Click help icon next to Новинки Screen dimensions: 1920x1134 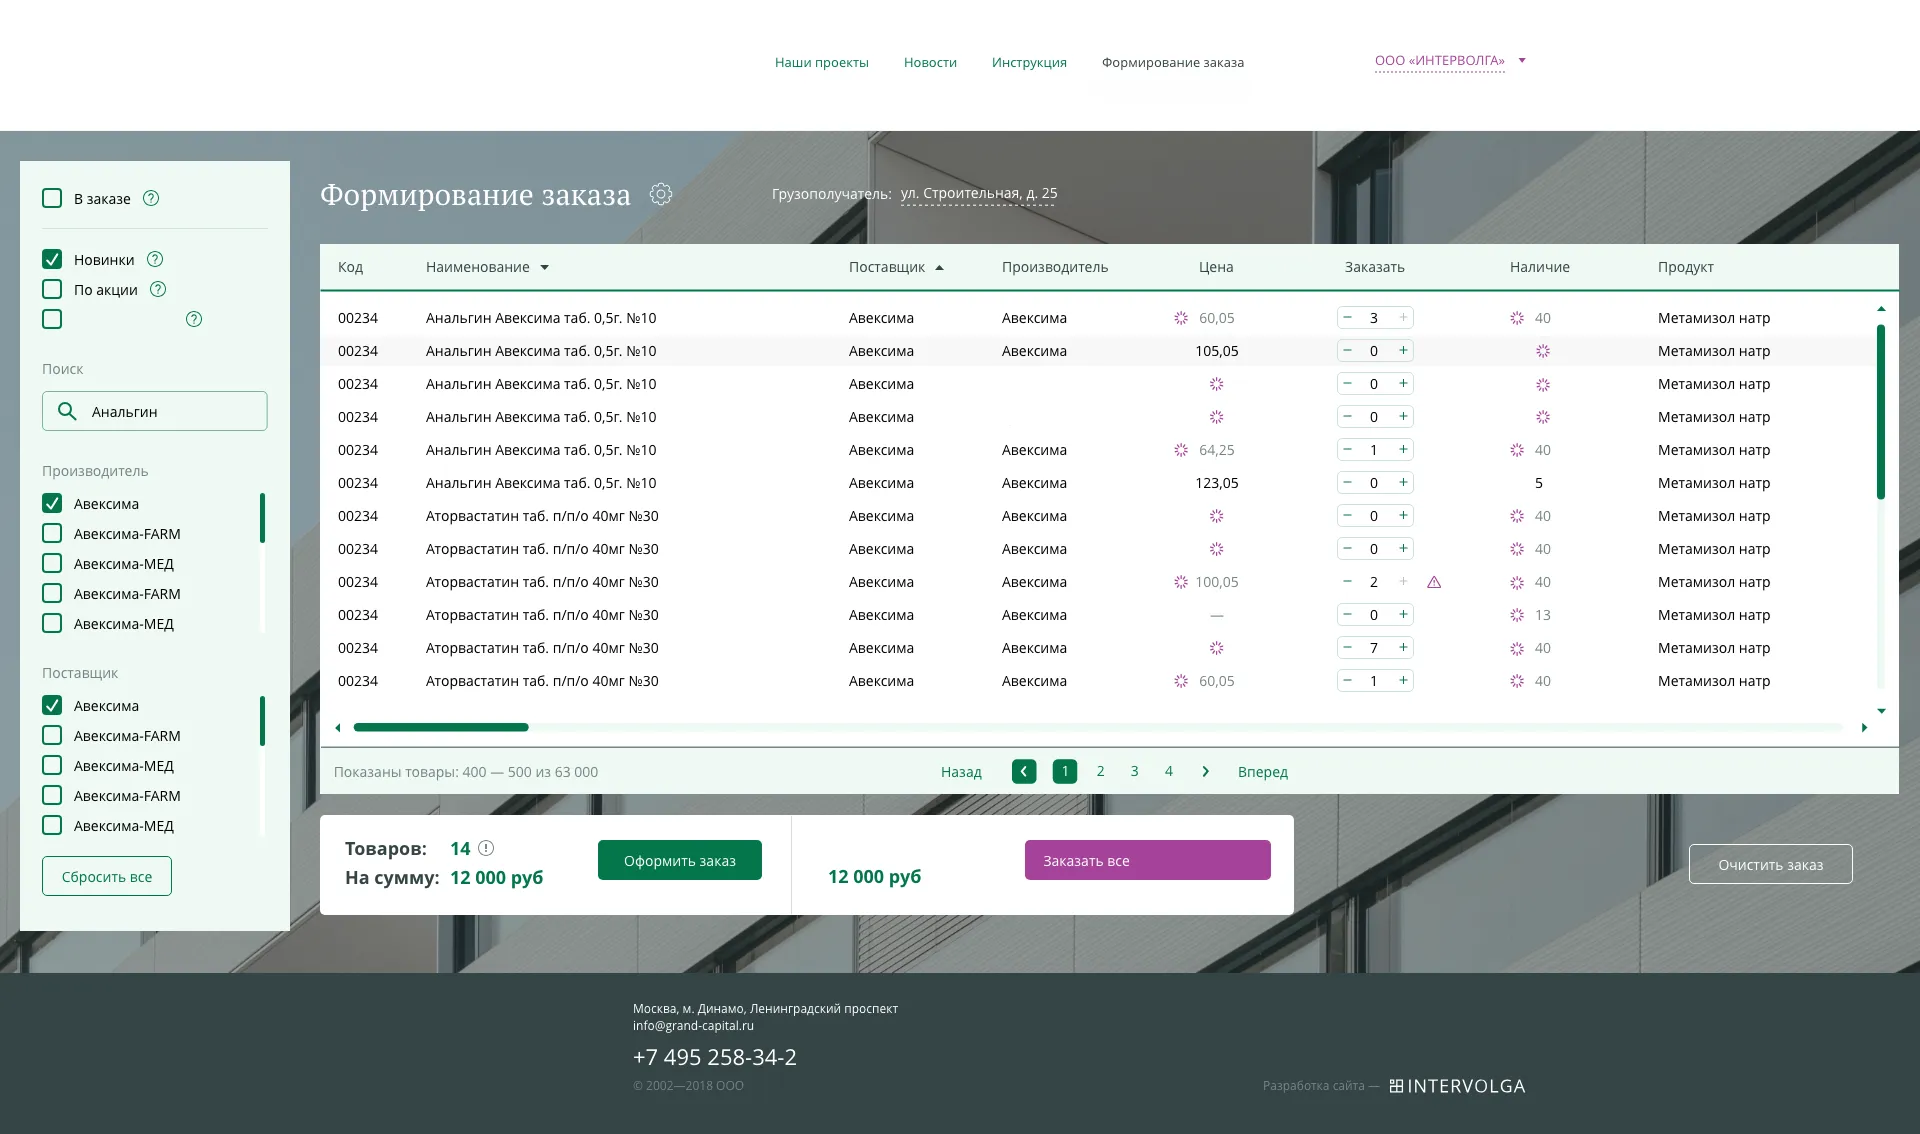point(155,259)
